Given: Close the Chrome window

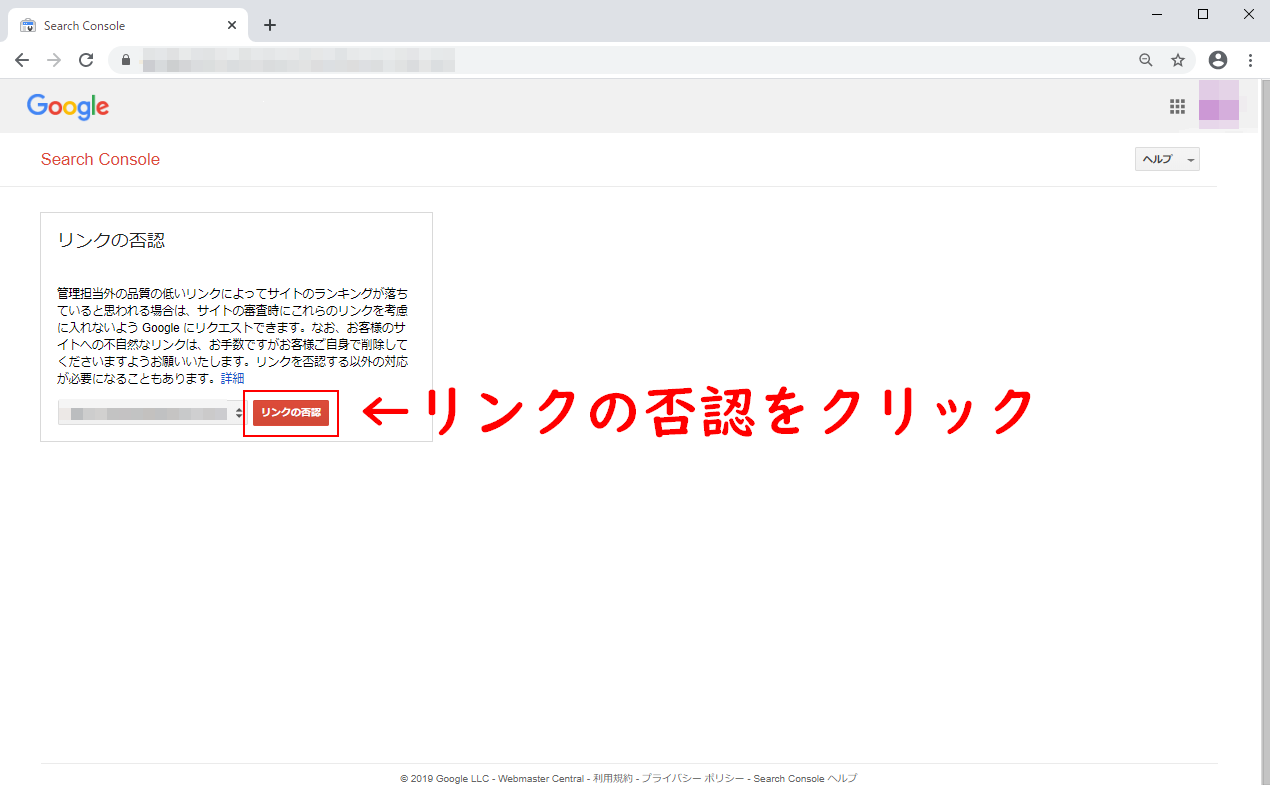Looking at the screenshot, I should (x=1248, y=14).
